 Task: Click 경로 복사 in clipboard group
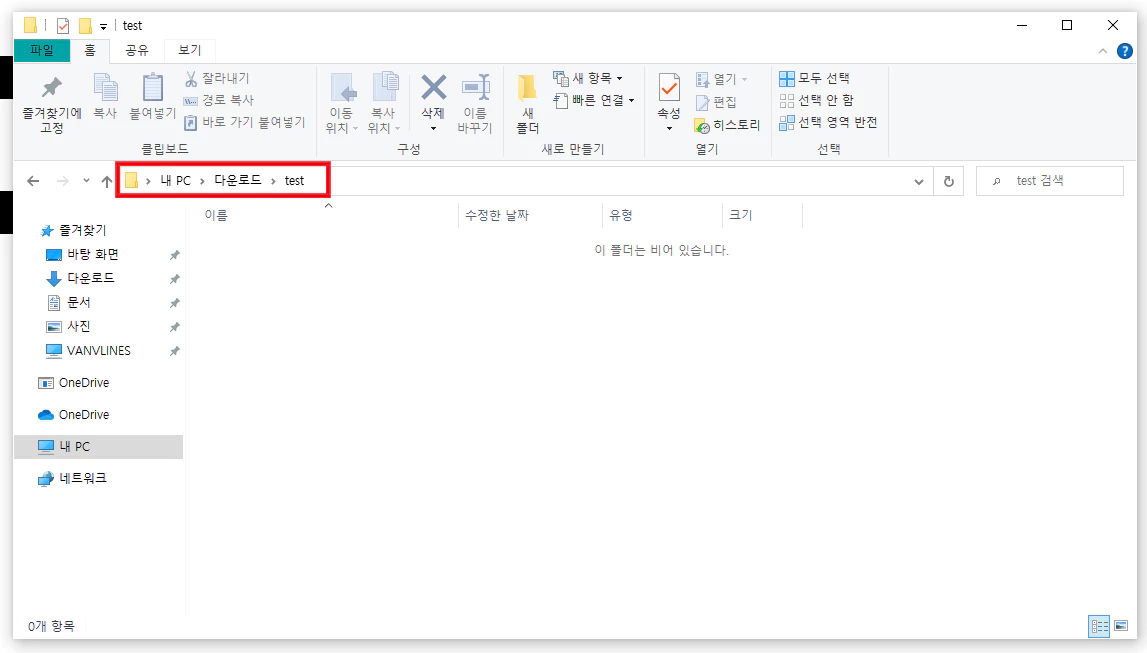(219, 99)
